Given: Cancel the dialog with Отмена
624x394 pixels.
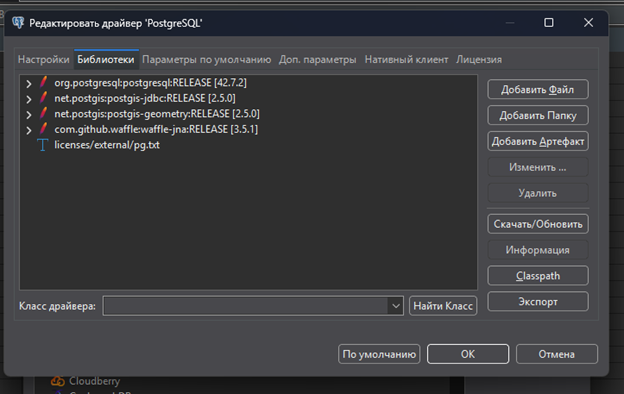Looking at the screenshot, I should [x=556, y=354].
